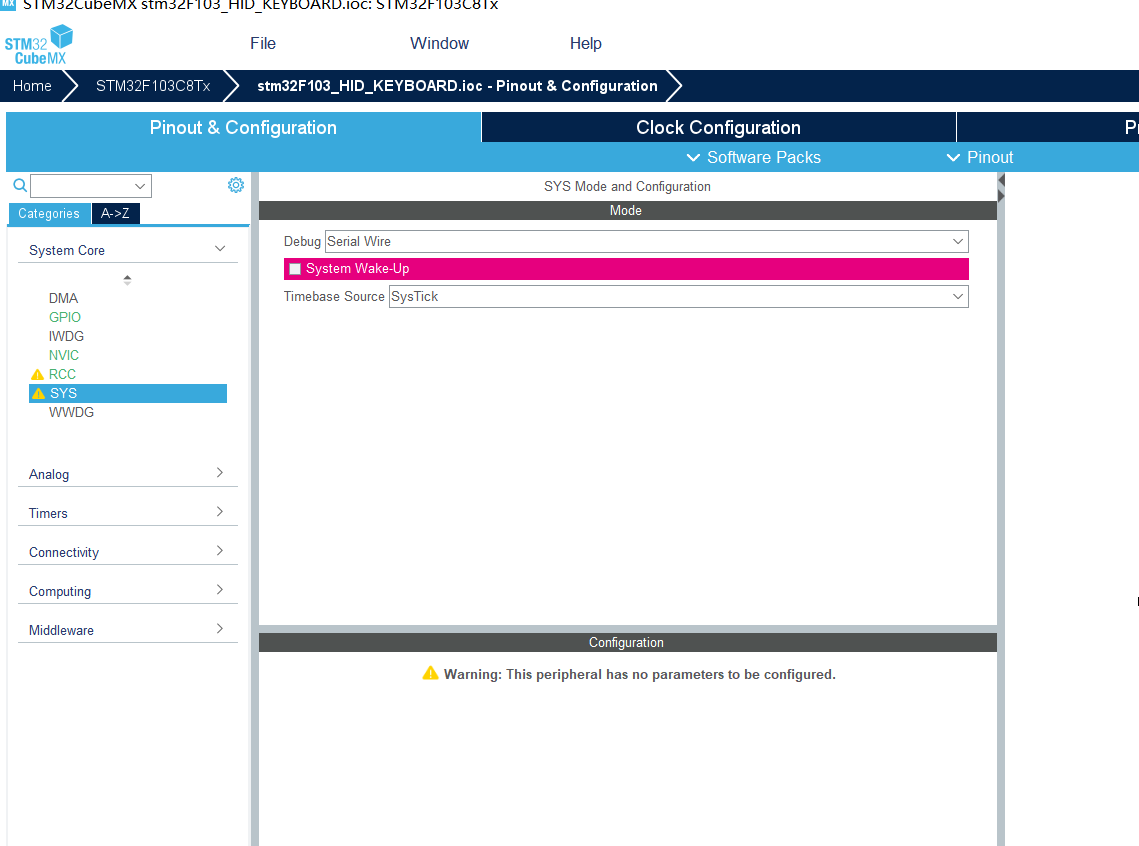Click the RCC warning triangle icon
The width and height of the screenshot is (1139, 846).
38,375
